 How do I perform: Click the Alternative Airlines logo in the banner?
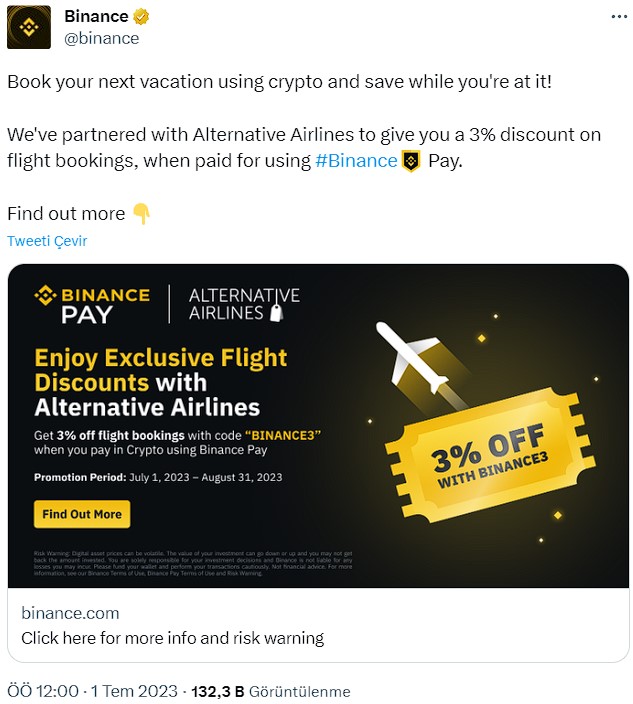click(x=244, y=304)
